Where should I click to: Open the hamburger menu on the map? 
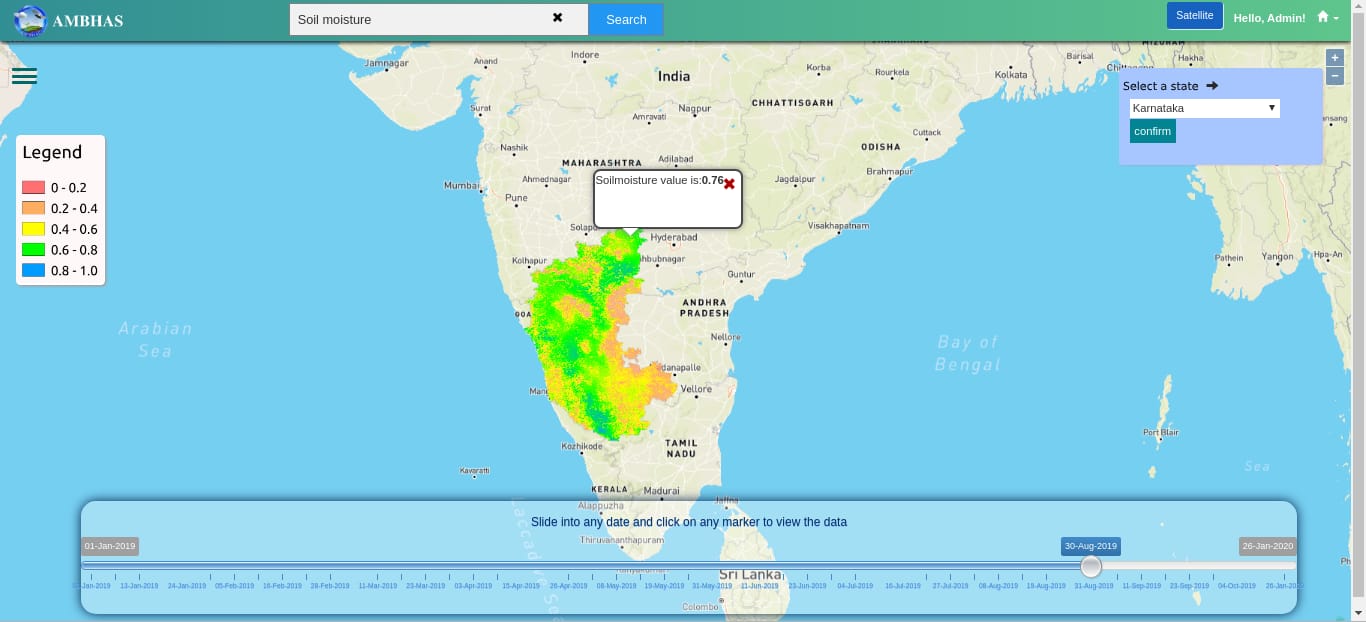(24, 76)
